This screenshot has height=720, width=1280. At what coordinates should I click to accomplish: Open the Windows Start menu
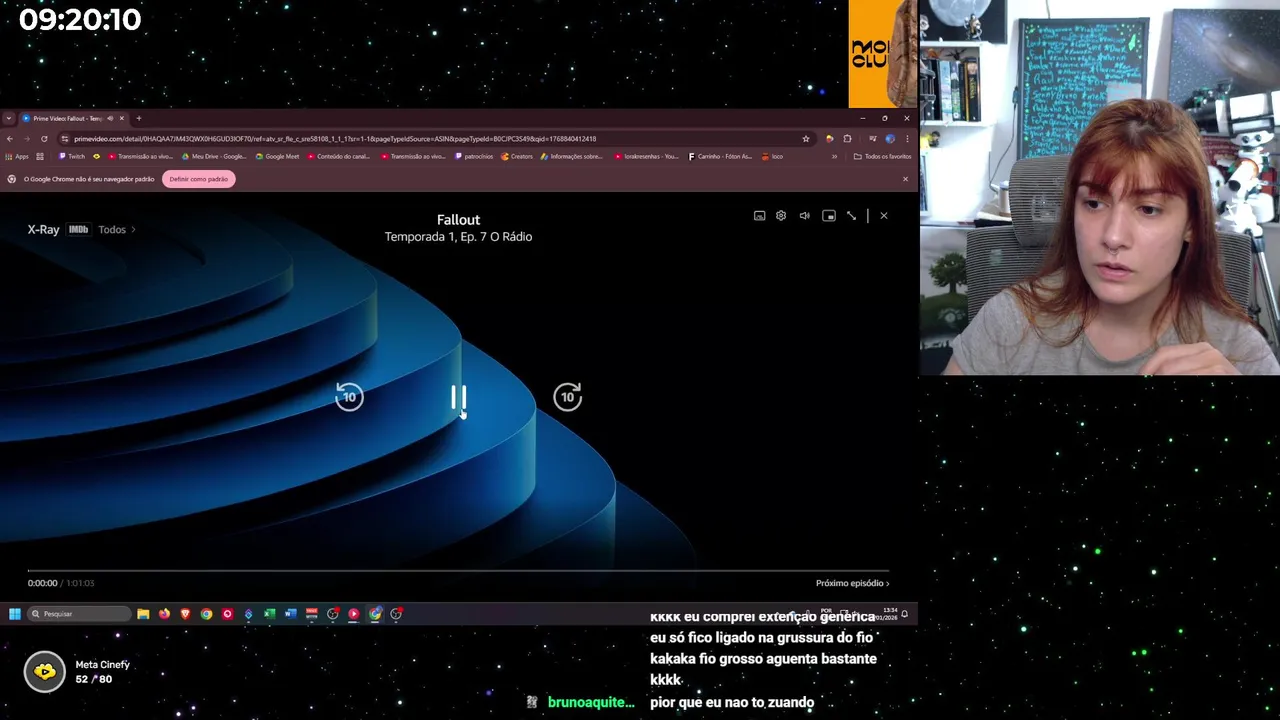pos(14,614)
